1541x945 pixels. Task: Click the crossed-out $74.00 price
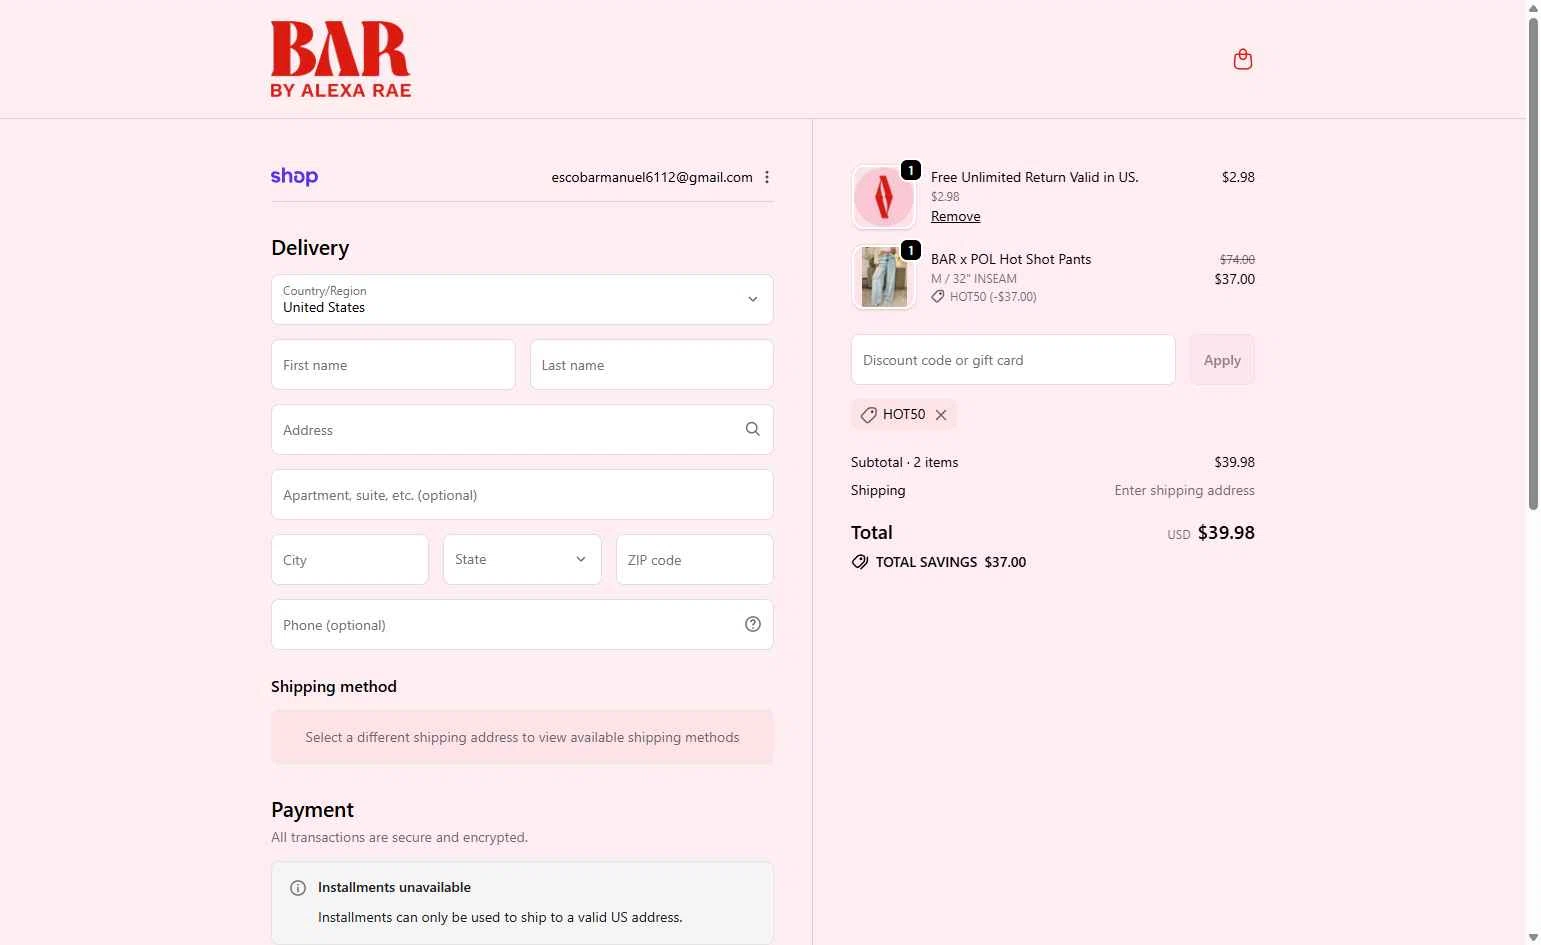click(1237, 259)
